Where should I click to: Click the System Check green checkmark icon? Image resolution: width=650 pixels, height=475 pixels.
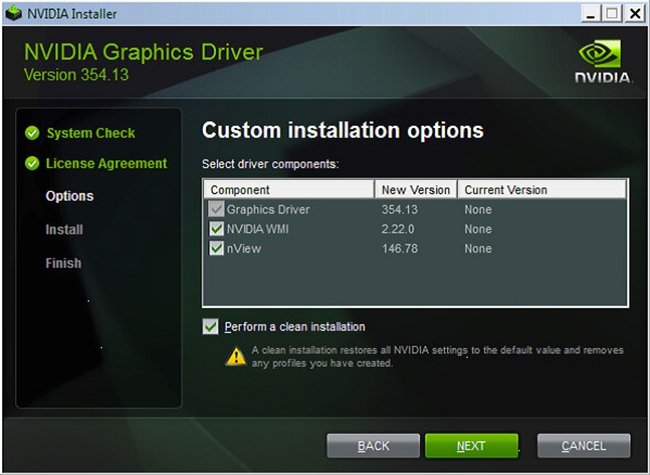click(x=32, y=133)
